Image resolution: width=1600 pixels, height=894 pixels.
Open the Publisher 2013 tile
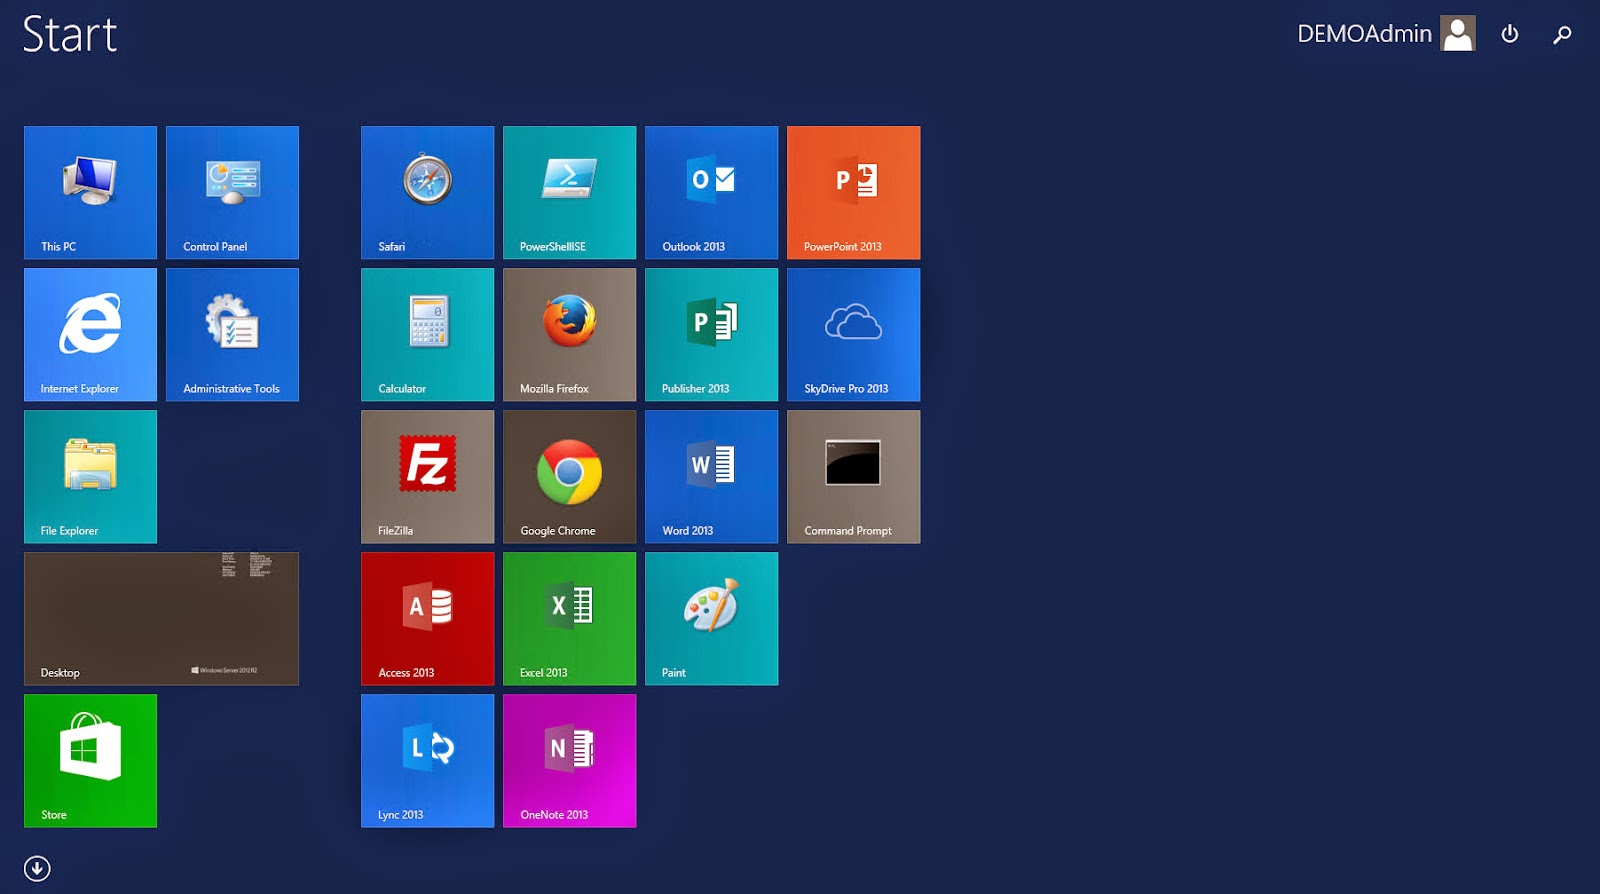[711, 334]
